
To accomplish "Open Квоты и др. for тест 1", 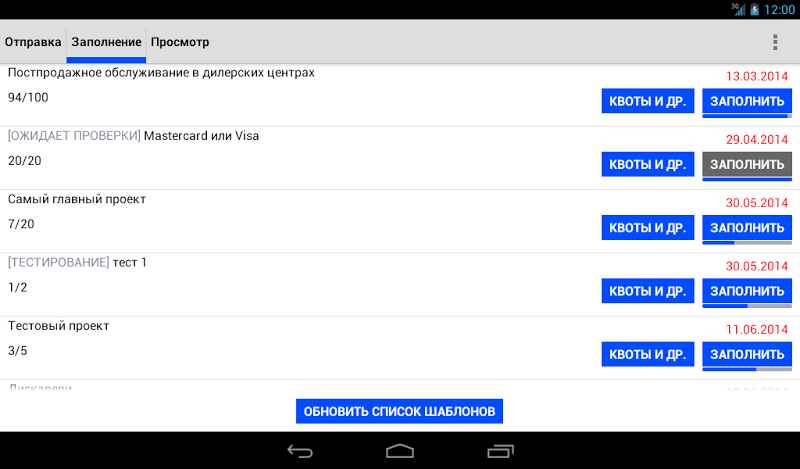I will click(x=648, y=291).
